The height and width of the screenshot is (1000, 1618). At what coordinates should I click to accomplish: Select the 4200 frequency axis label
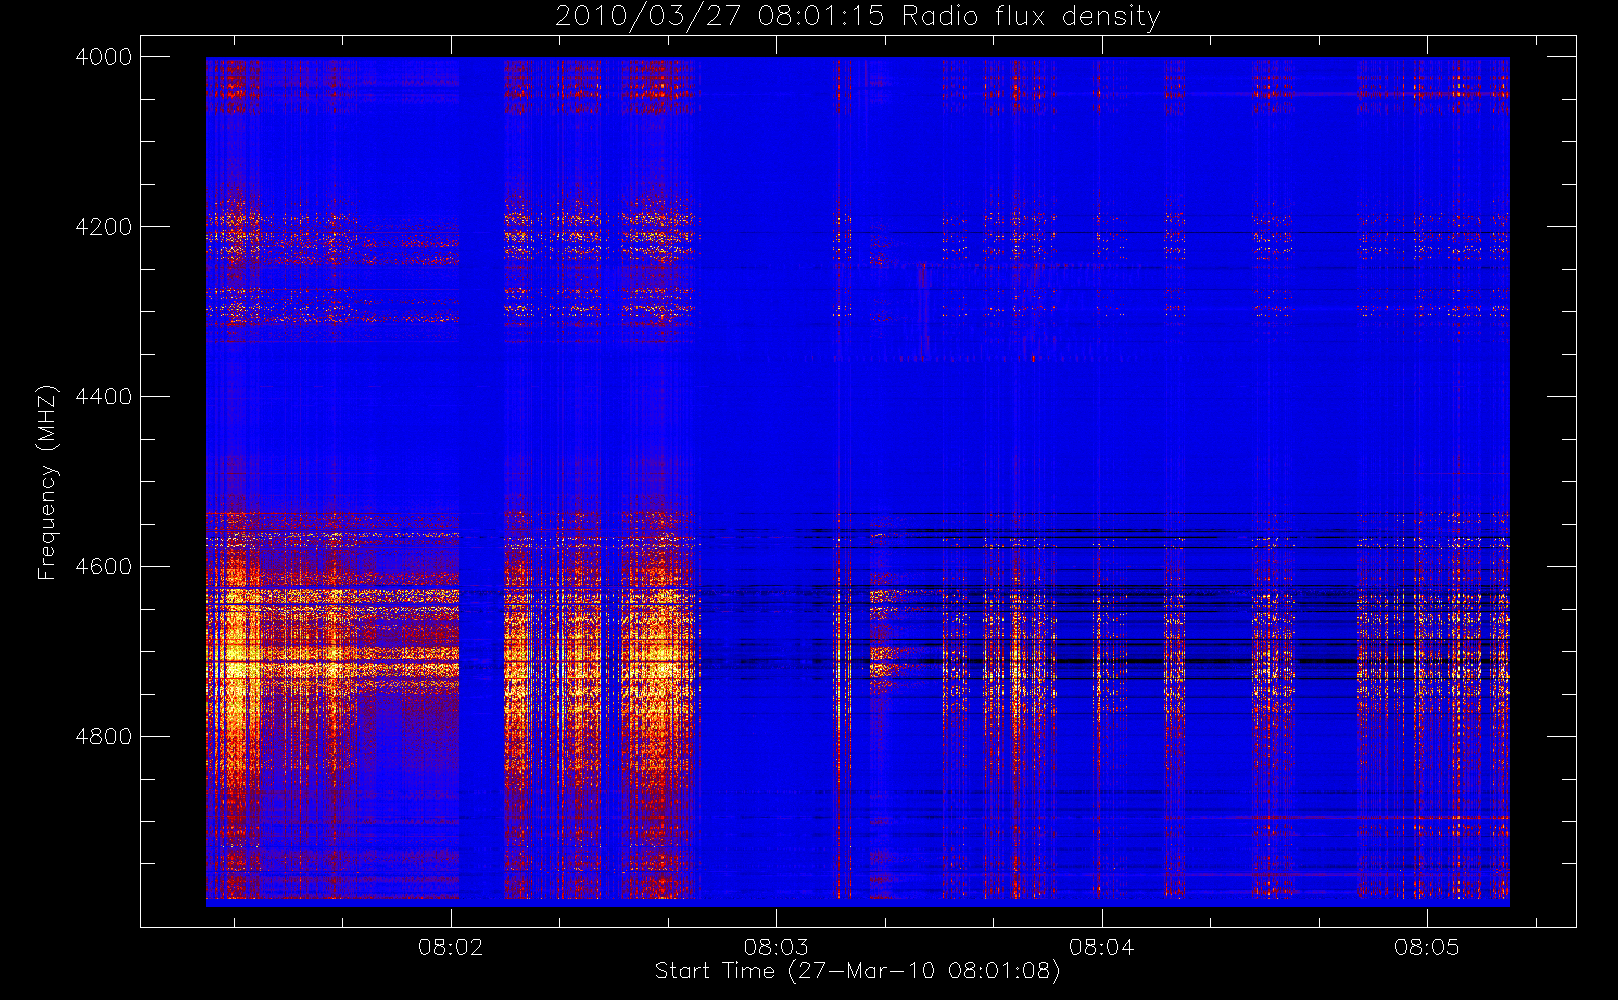click(104, 227)
